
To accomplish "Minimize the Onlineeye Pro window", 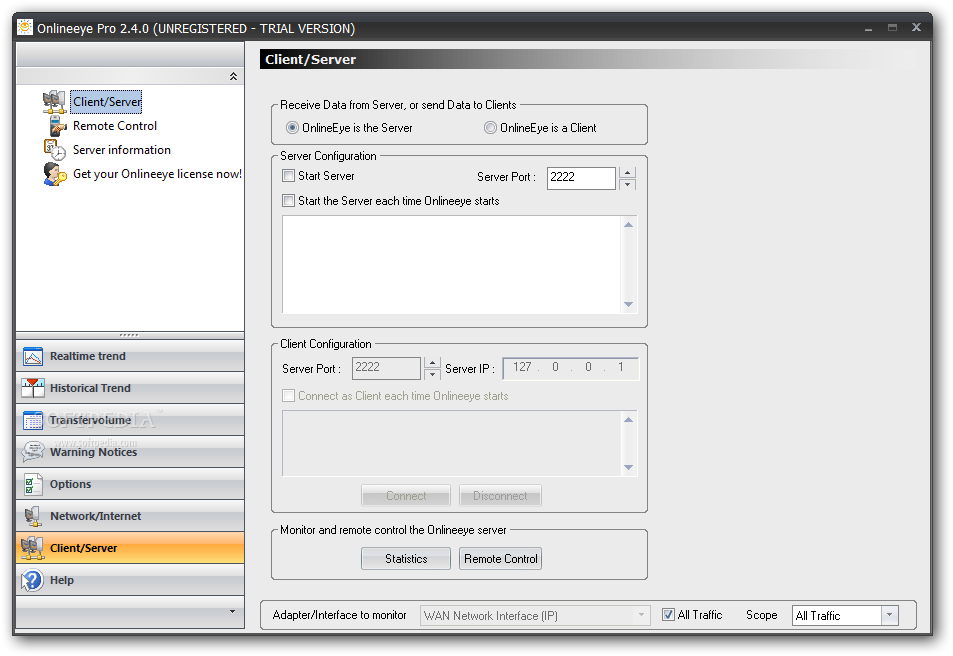I will 869,28.
